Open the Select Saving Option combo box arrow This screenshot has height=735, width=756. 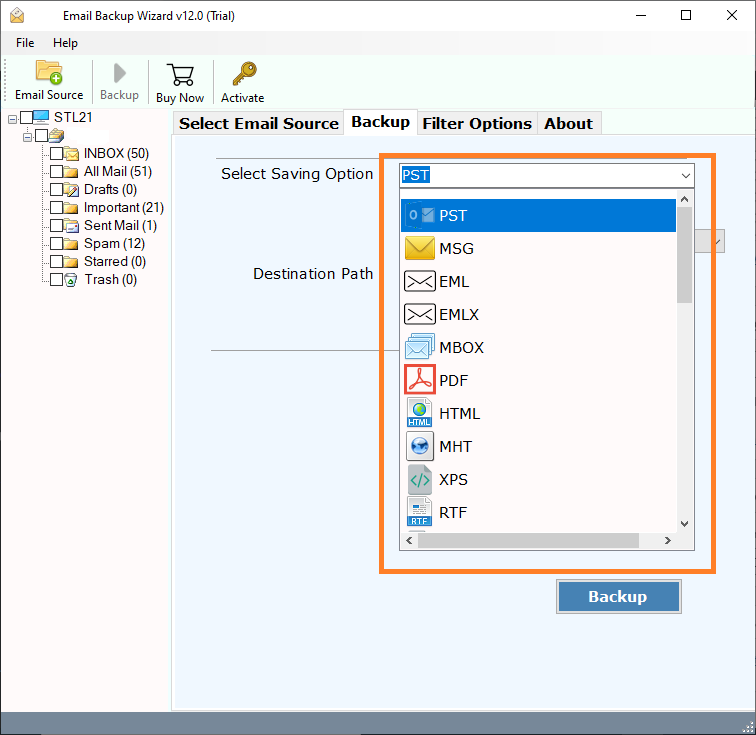point(685,175)
